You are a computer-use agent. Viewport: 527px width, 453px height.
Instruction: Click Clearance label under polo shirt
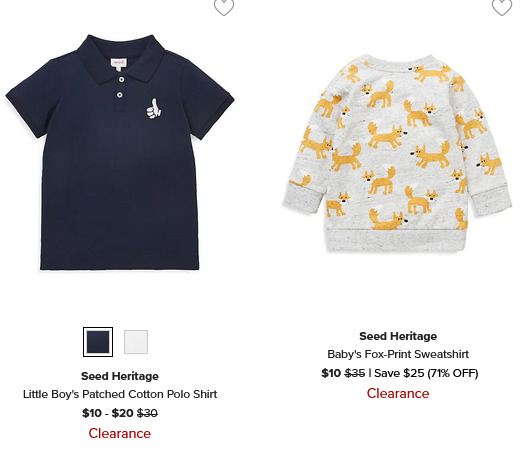point(120,433)
